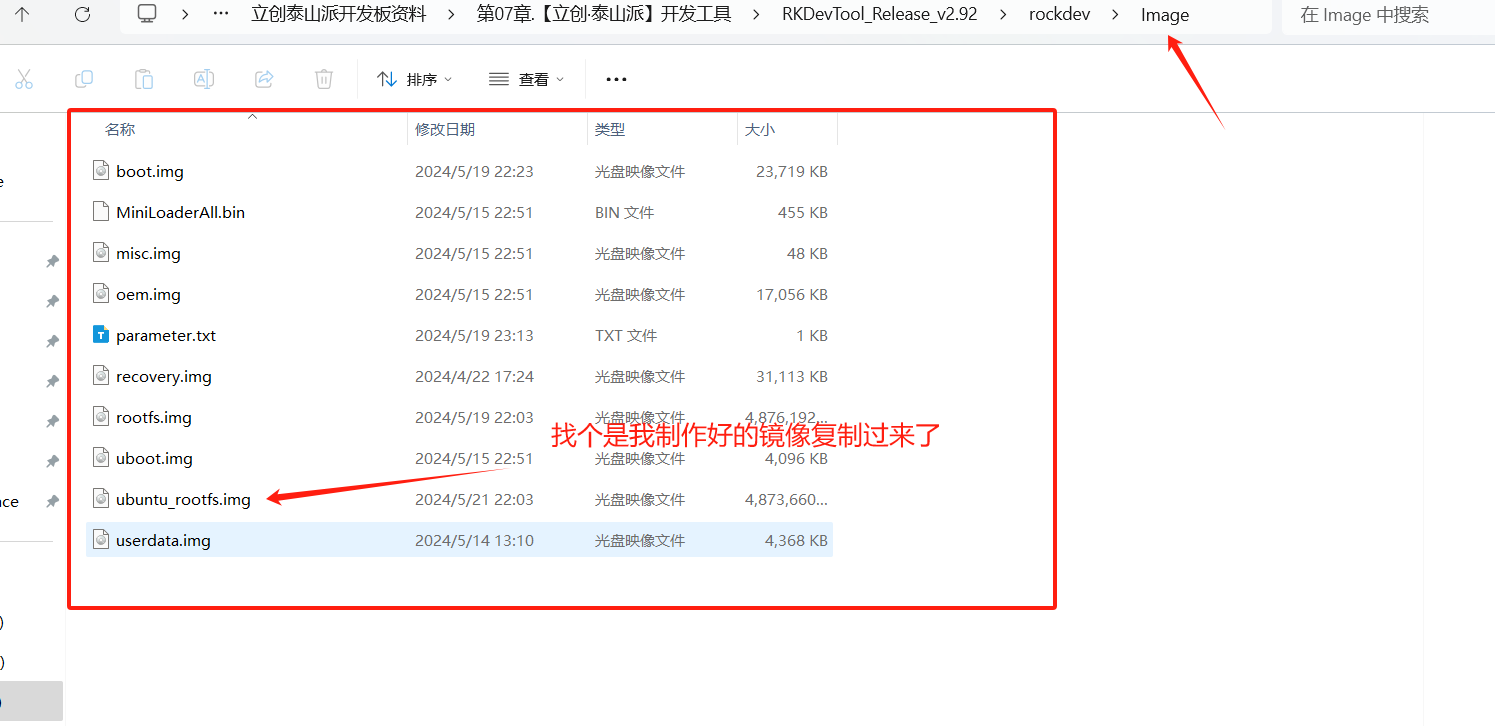Click size 455 KB of MiniLoaderAll.bin
Image resolution: width=1495 pixels, height=726 pixels.
(x=803, y=212)
